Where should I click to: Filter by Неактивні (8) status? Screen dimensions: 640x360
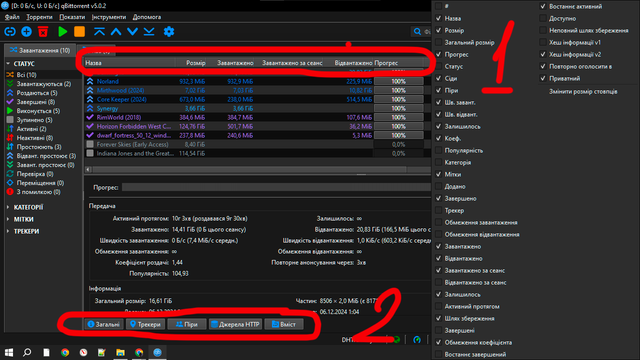pyautogui.click(x=35, y=138)
